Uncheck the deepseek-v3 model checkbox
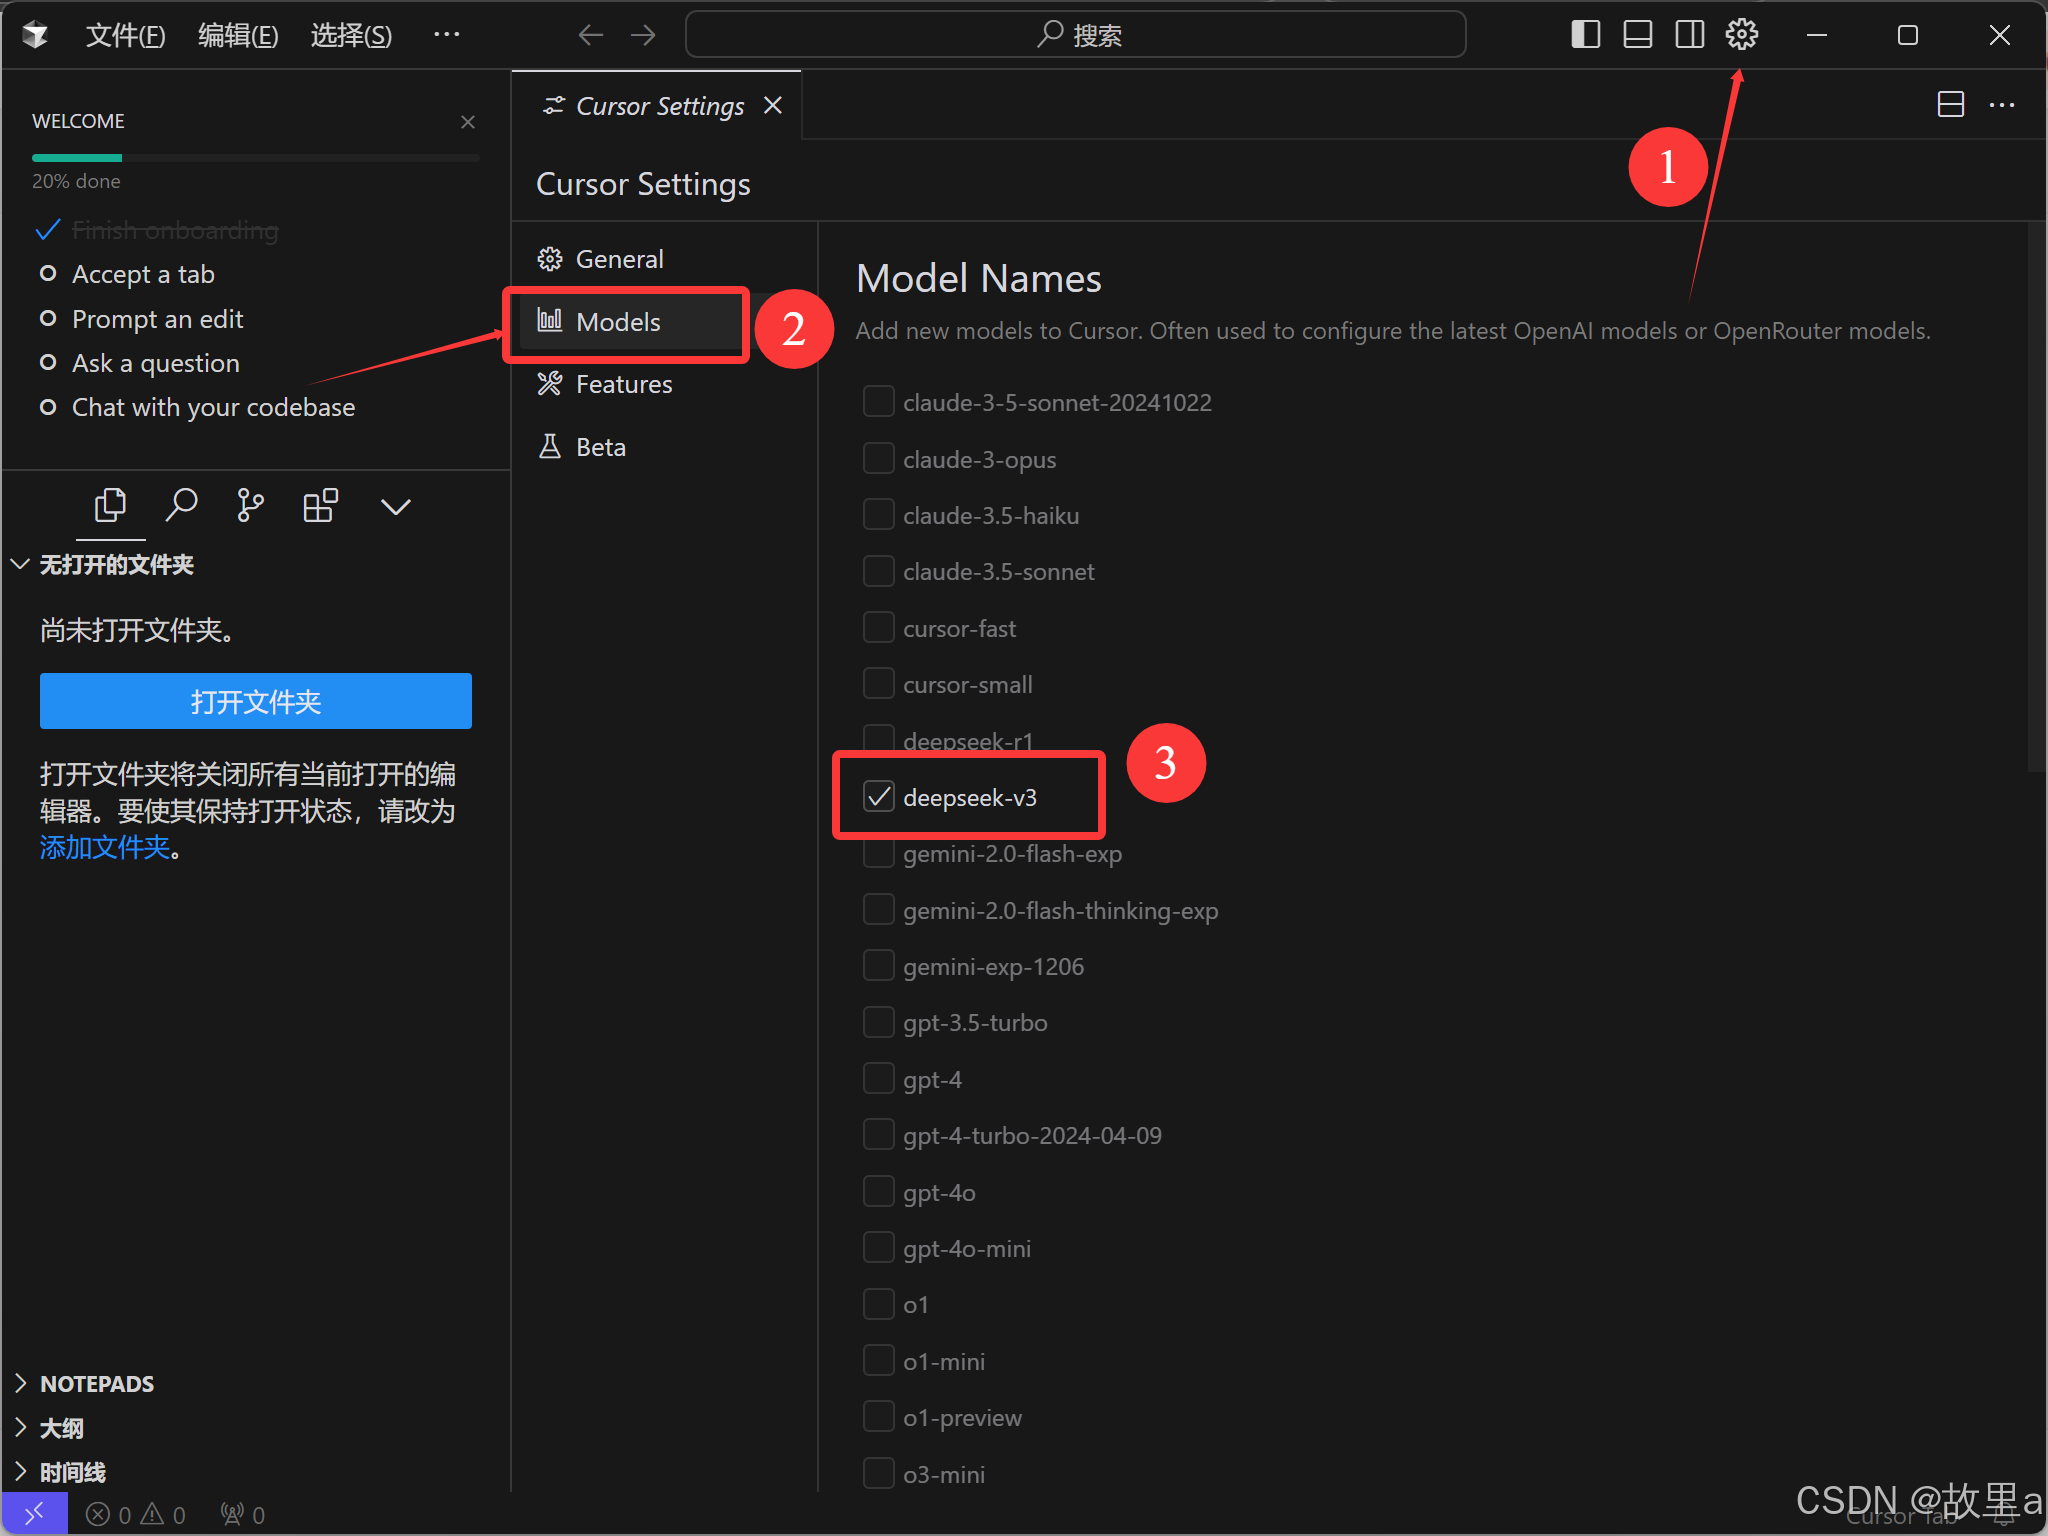 (x=878, y=797)
